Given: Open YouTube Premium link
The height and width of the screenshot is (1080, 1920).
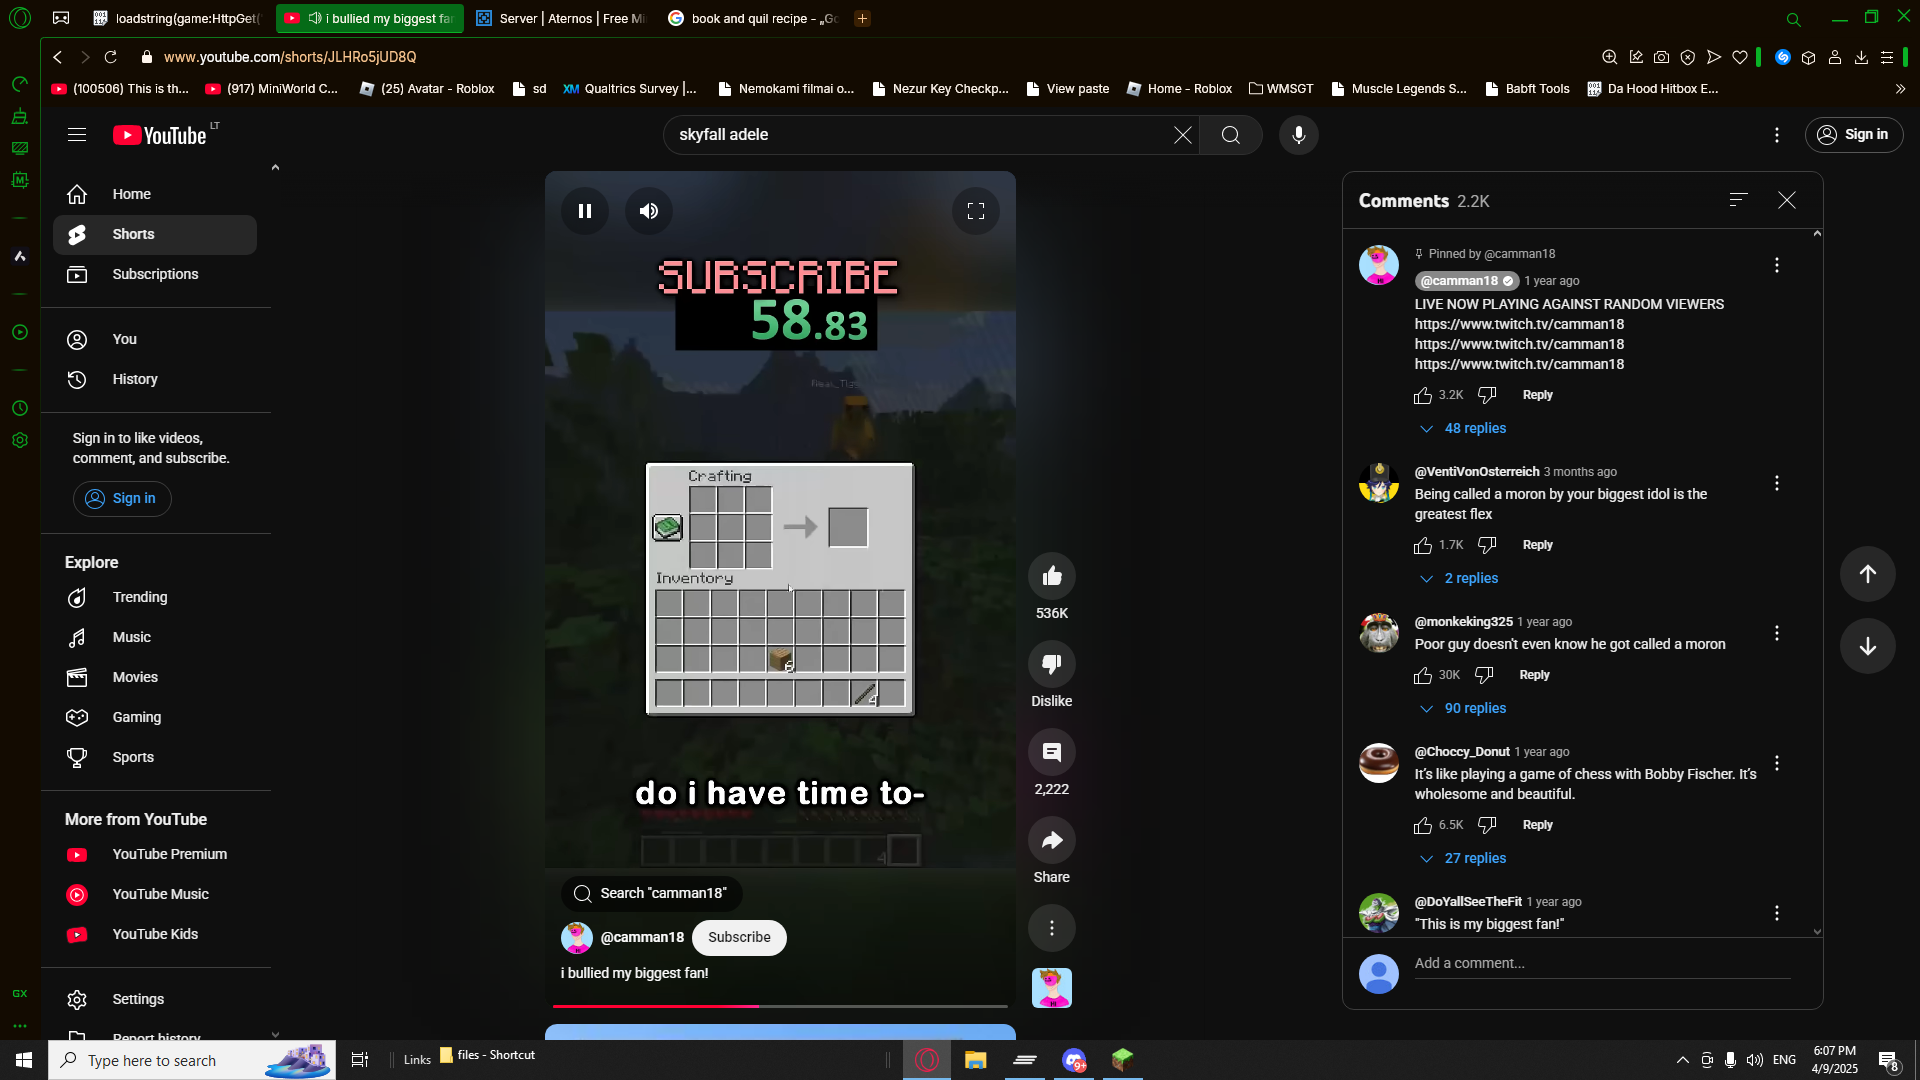Looking at the screenshot, I should click(155, 855).
